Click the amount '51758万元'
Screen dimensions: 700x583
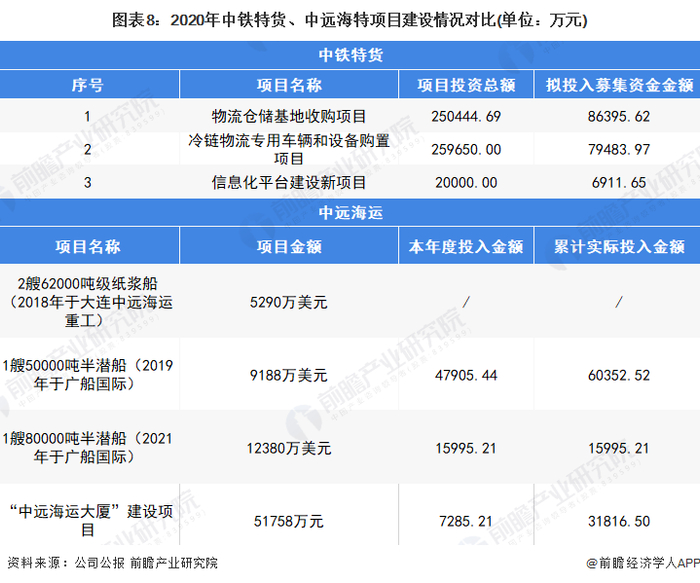(x=289, y=521)
